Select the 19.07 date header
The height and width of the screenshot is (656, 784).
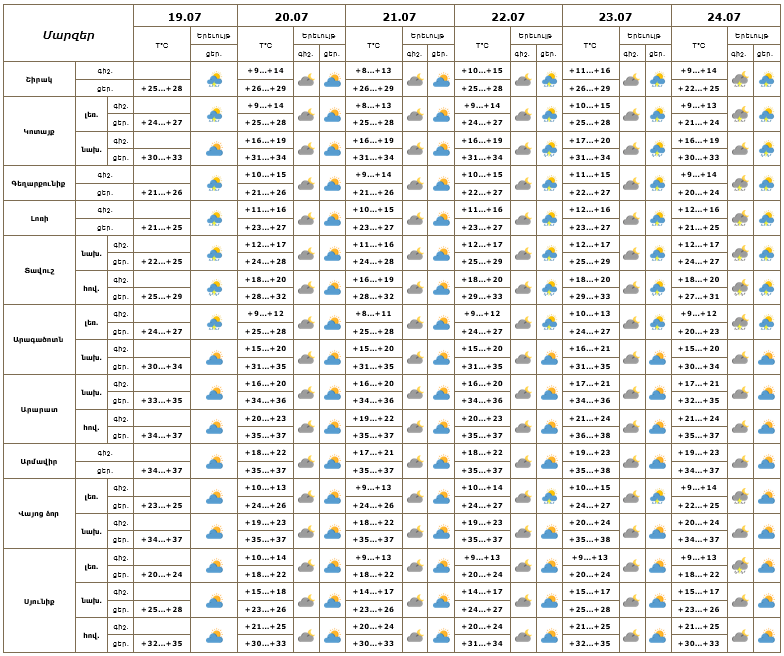184,17
